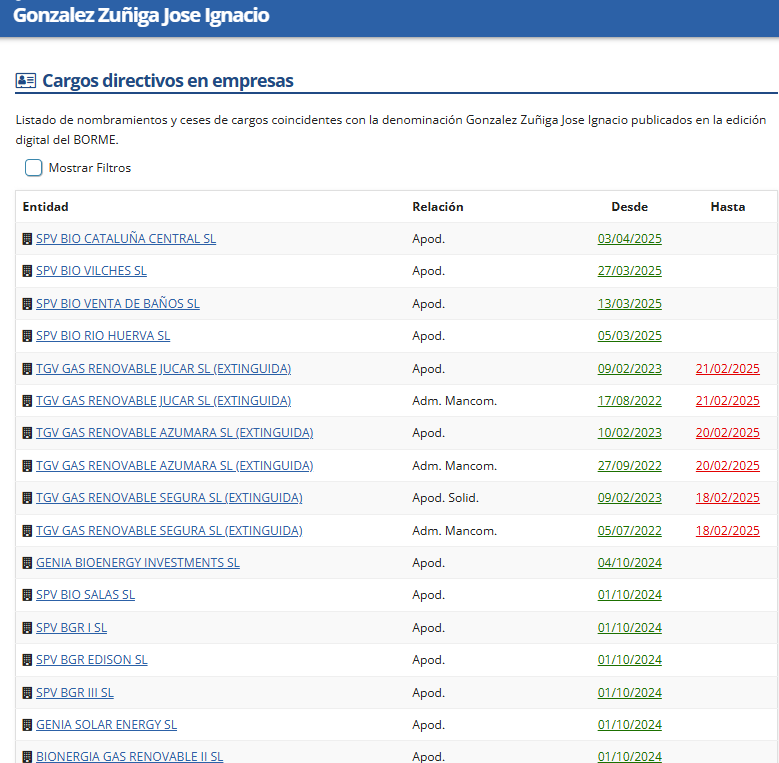Open SPV BGR III SL link
This screenshot has width=779, height=763.
click(x=75, y=692)
